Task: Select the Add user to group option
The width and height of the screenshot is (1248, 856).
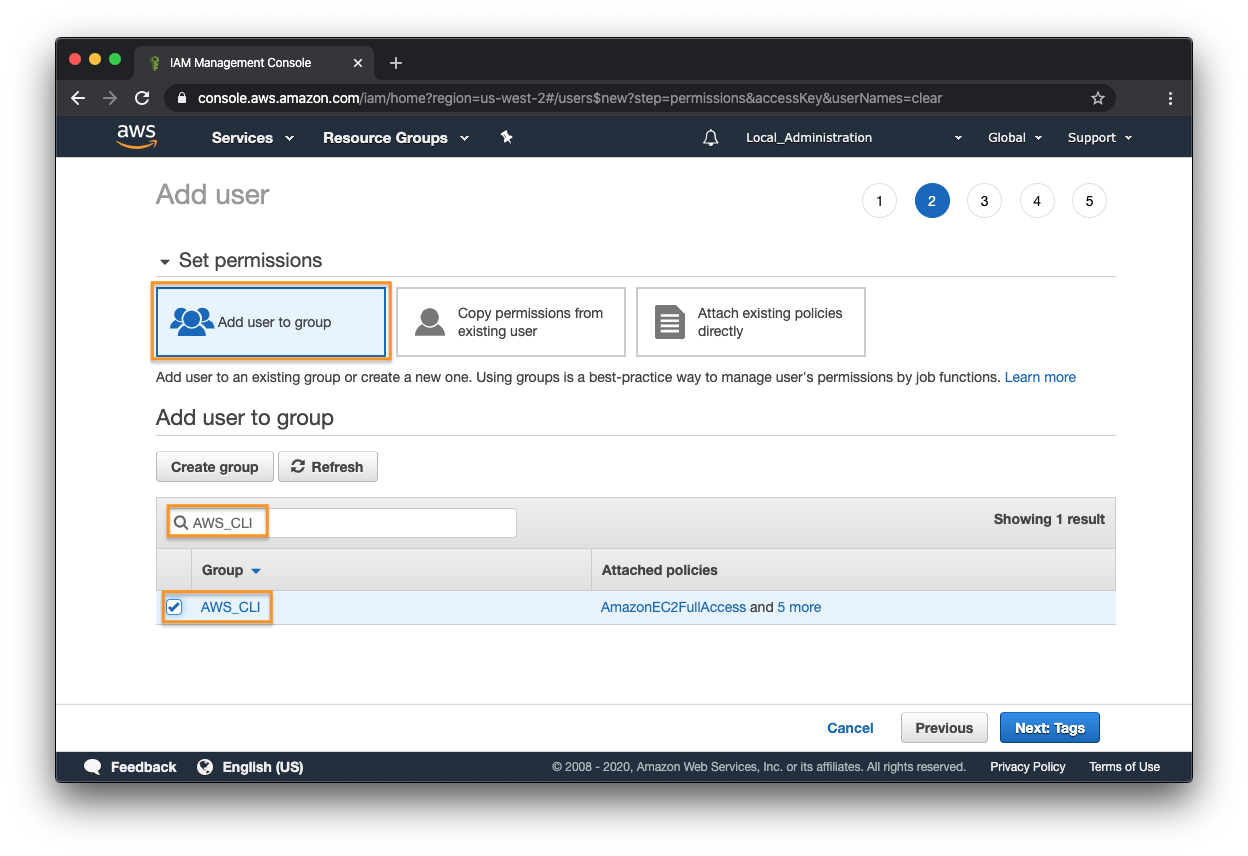Action: [x=271, y=322]
